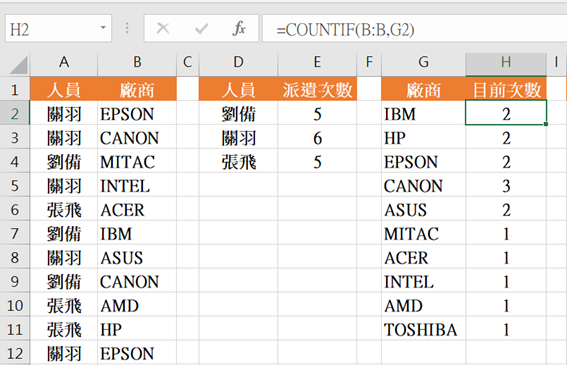The width and height of the screenshot is (567, 365).
Task: Select cell G3 containing HP
Action: (x=423, y=138)
